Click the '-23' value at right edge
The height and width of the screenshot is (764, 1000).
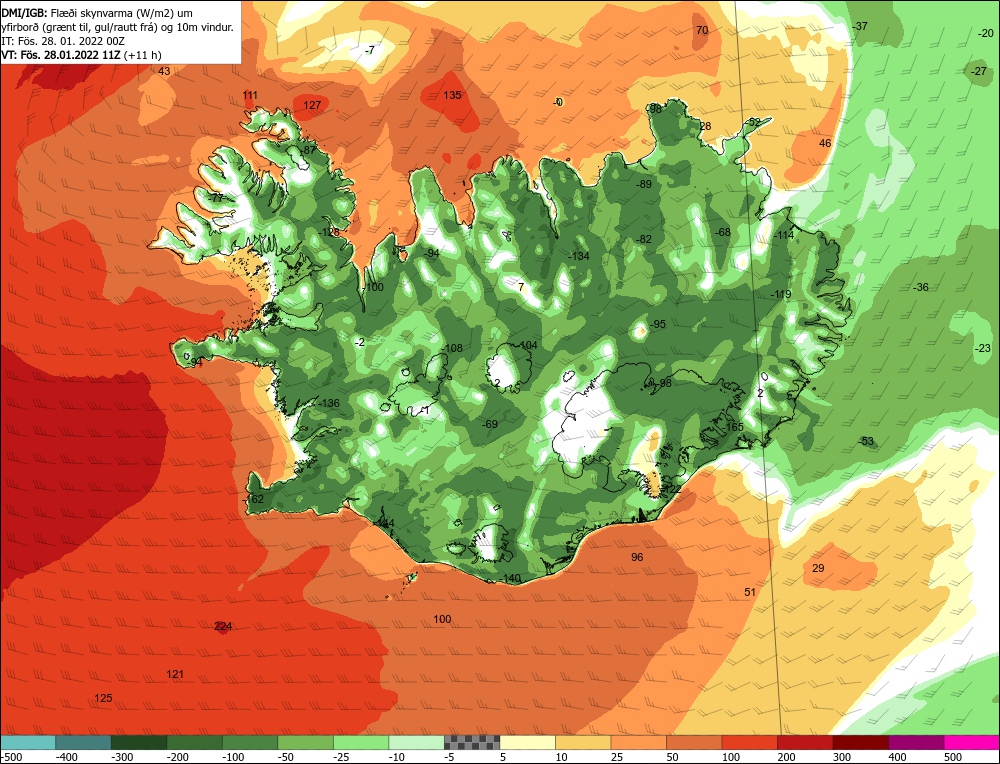coord(983,348)
